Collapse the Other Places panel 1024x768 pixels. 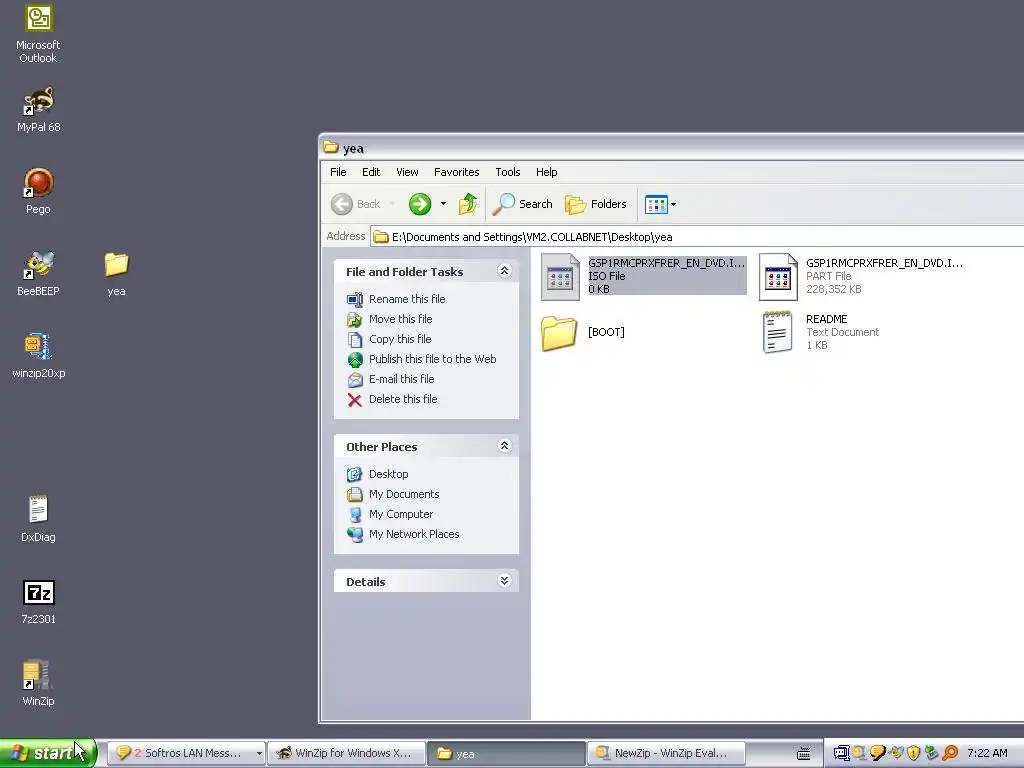tap(504, 446)
